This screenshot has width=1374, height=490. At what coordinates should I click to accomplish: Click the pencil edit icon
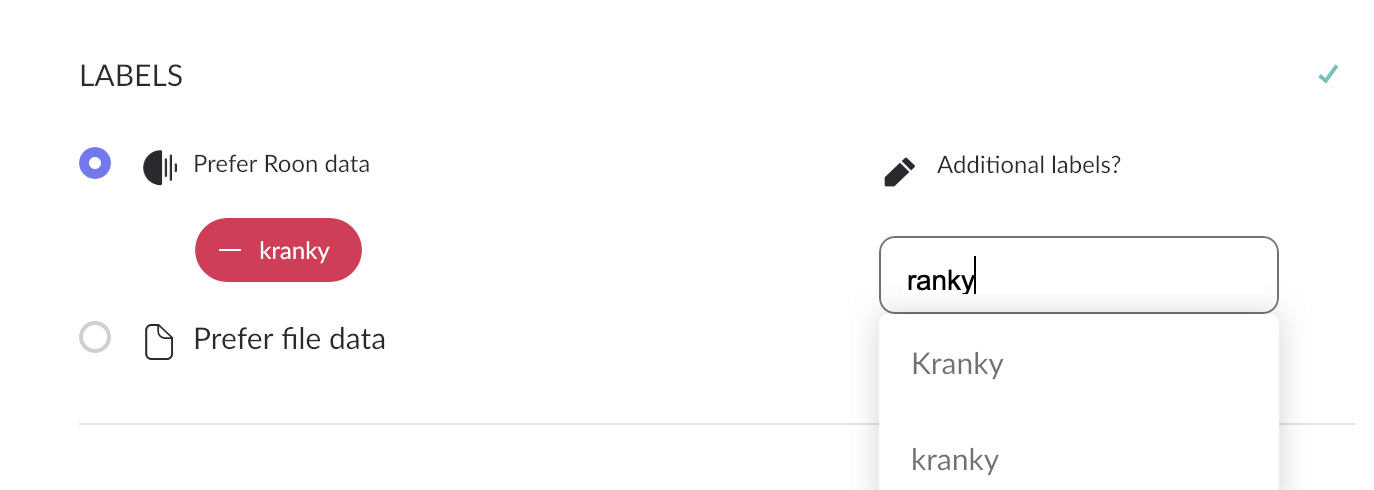point(899,171)
